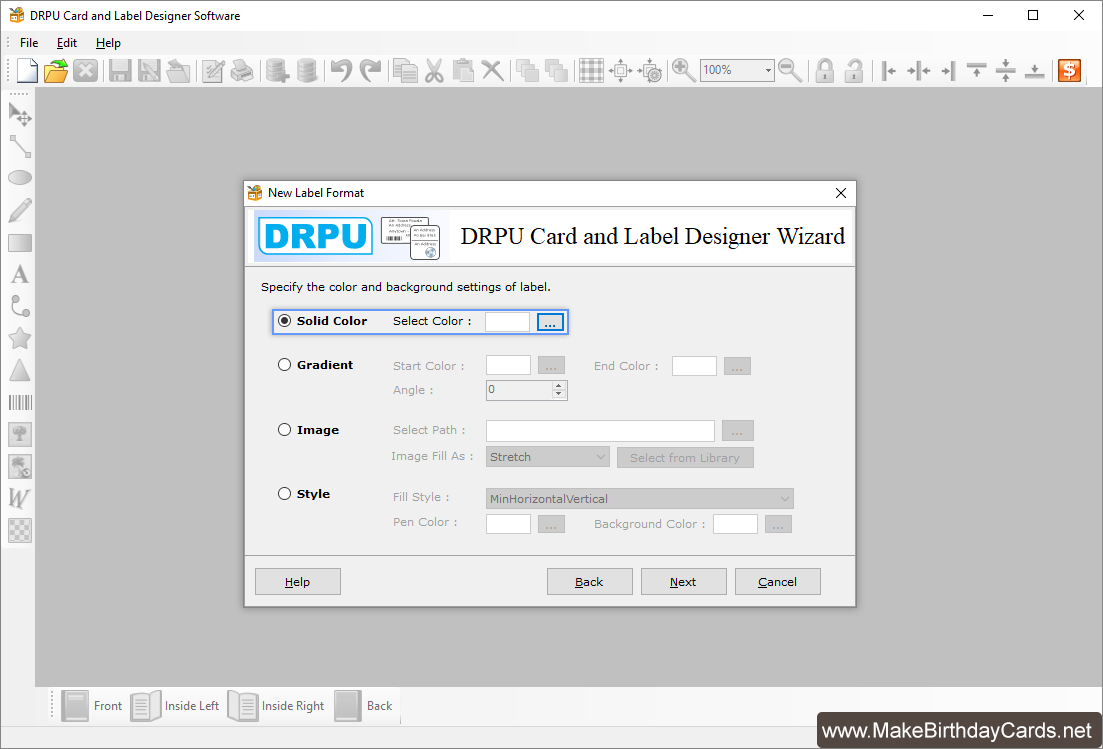
Task: Click the Next button in wizard
Action: tap(683, 582)
